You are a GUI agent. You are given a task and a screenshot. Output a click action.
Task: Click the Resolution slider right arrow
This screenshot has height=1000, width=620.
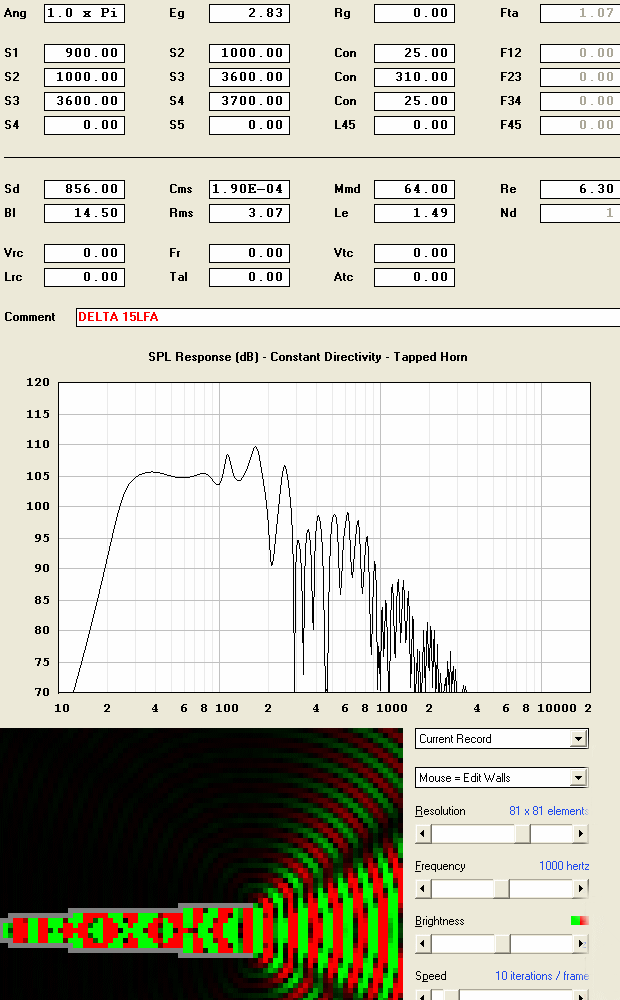coord(580,834)
